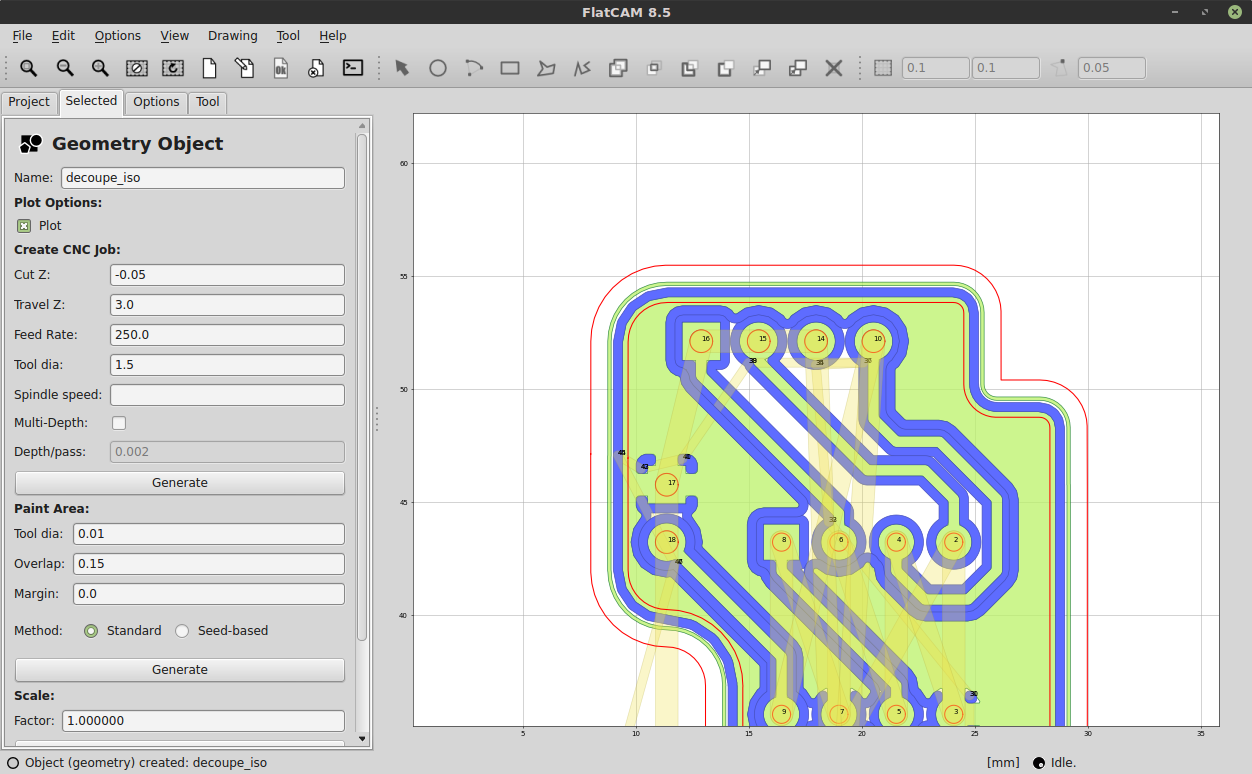Click the X delete shape icon
Image resolution: width=1252 pixels, height=774 pixels.
833,68
